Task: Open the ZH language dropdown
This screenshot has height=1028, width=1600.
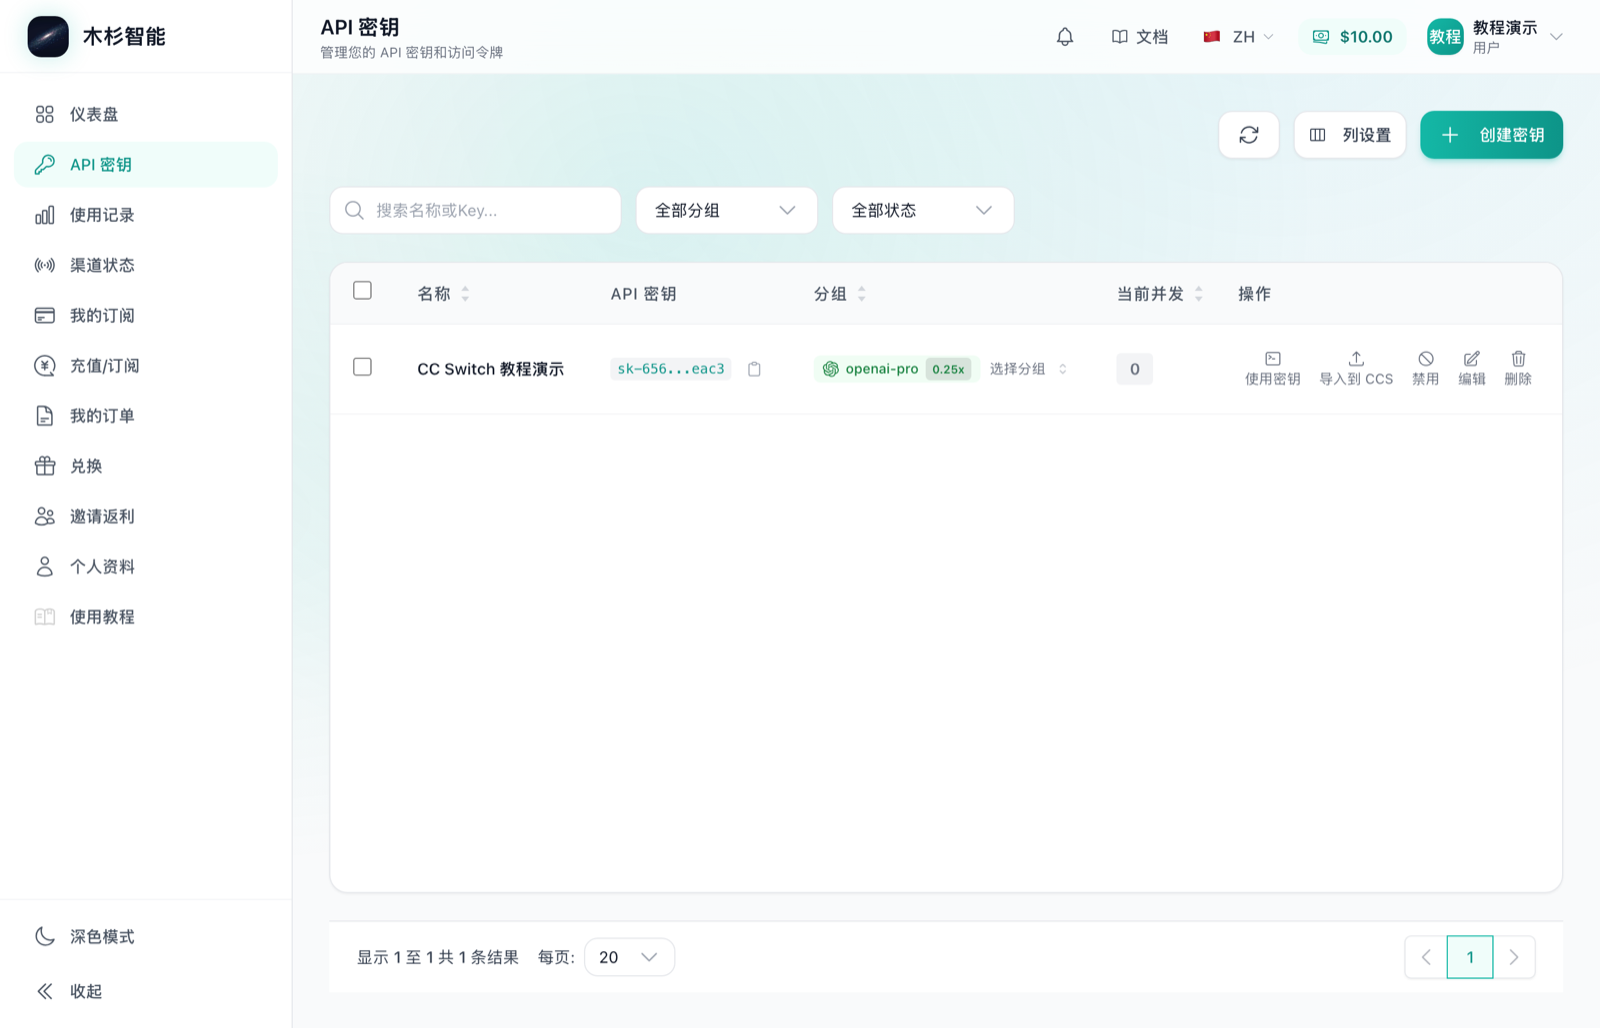Action: point(1239,37)
